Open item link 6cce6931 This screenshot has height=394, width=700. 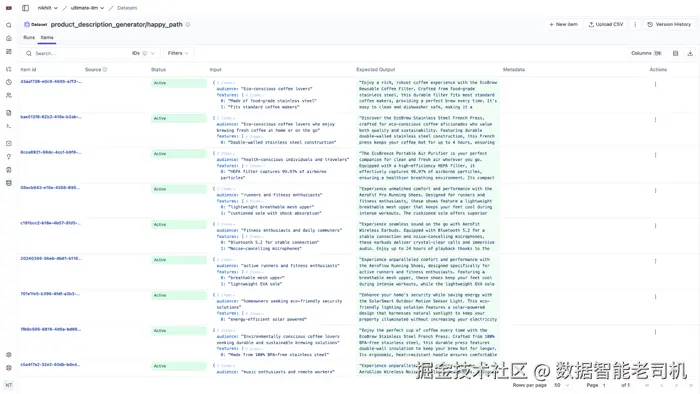coord(51,152)
